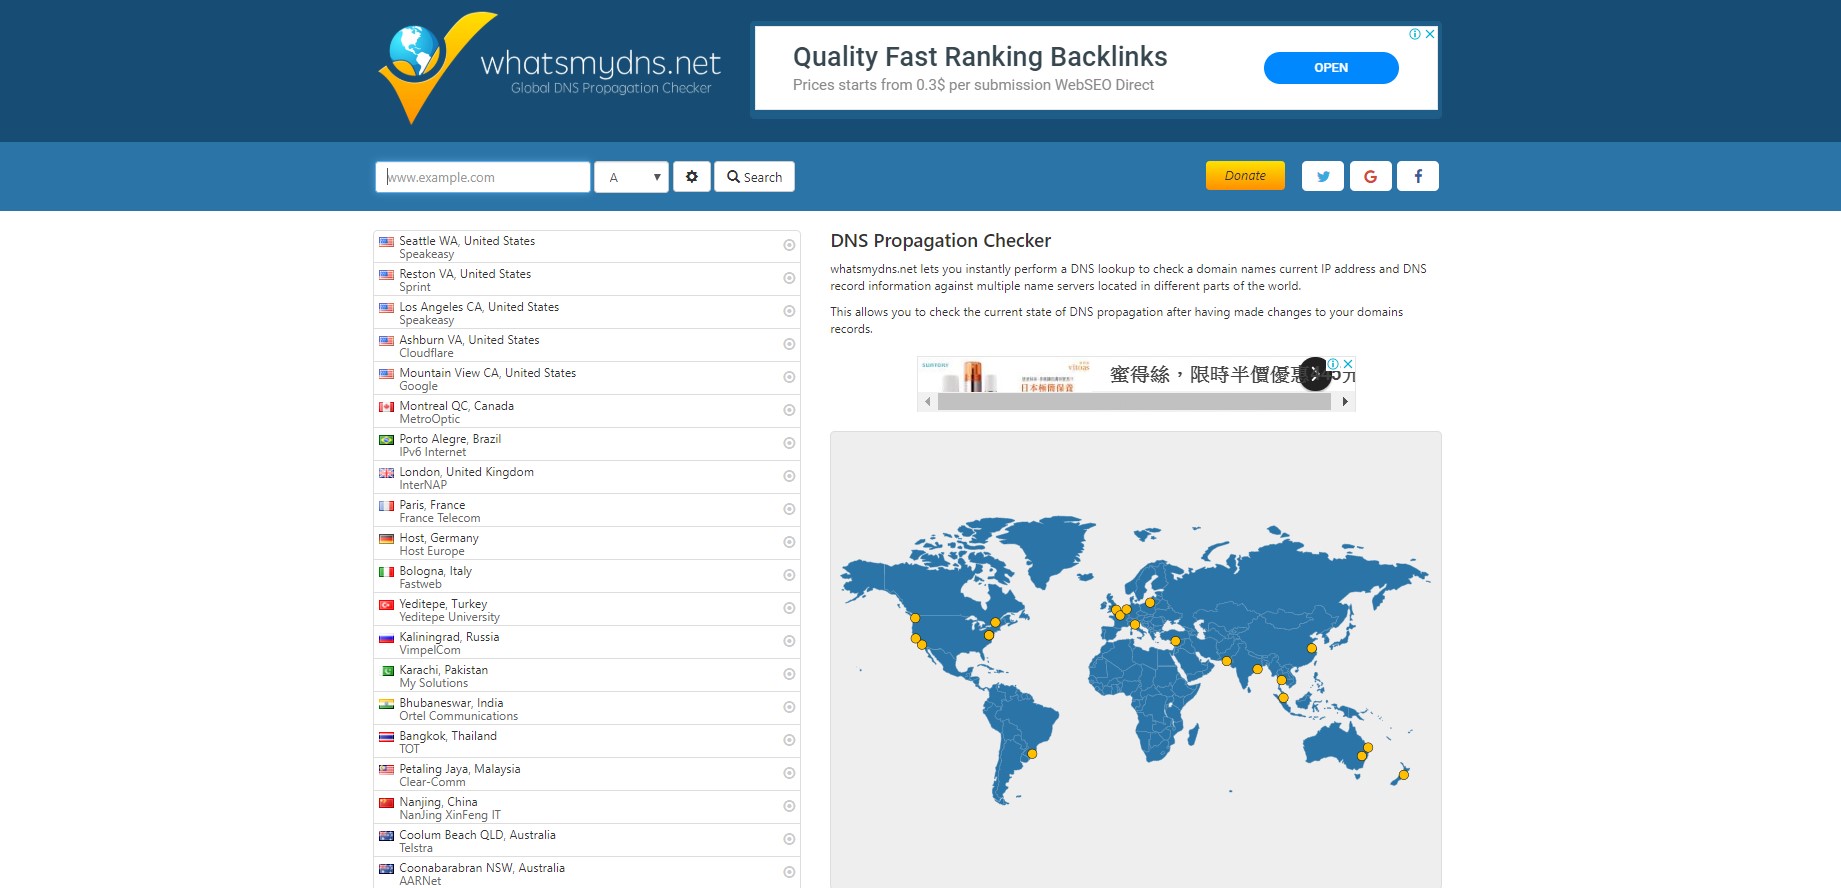The height and width of the screenshot is (888, 1841).
Task: Click the OPEN button in ad
Action: point(1331,68)
